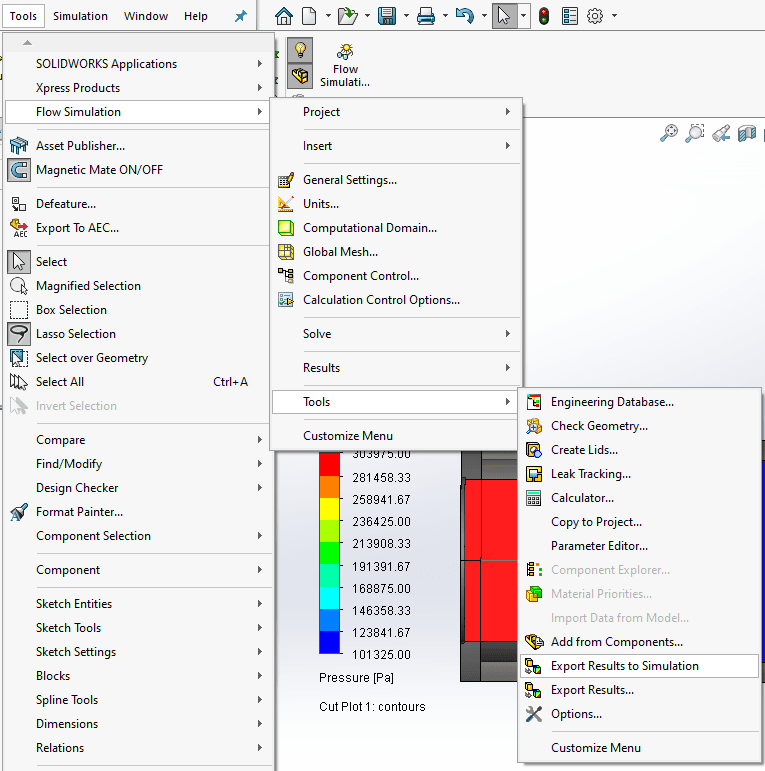Click Export Results to Simulation
Image resolution: width=765 pixels, height=771 pixels.
639,666
